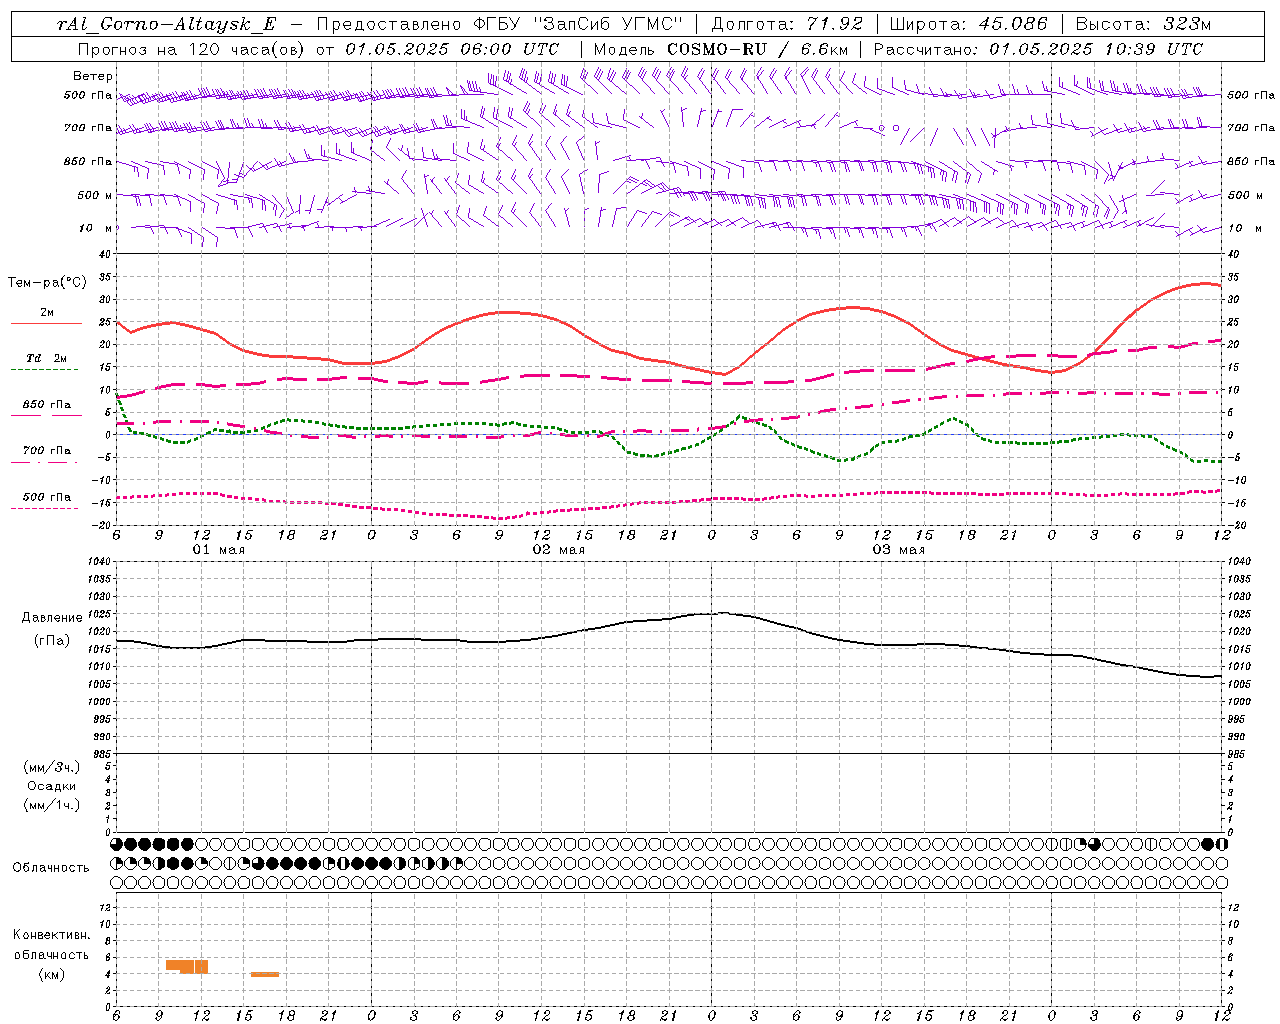This screenshot has width=1280, height=1024.
Task: Click the 500 м wind level label
Action: (x=95, y=195)
